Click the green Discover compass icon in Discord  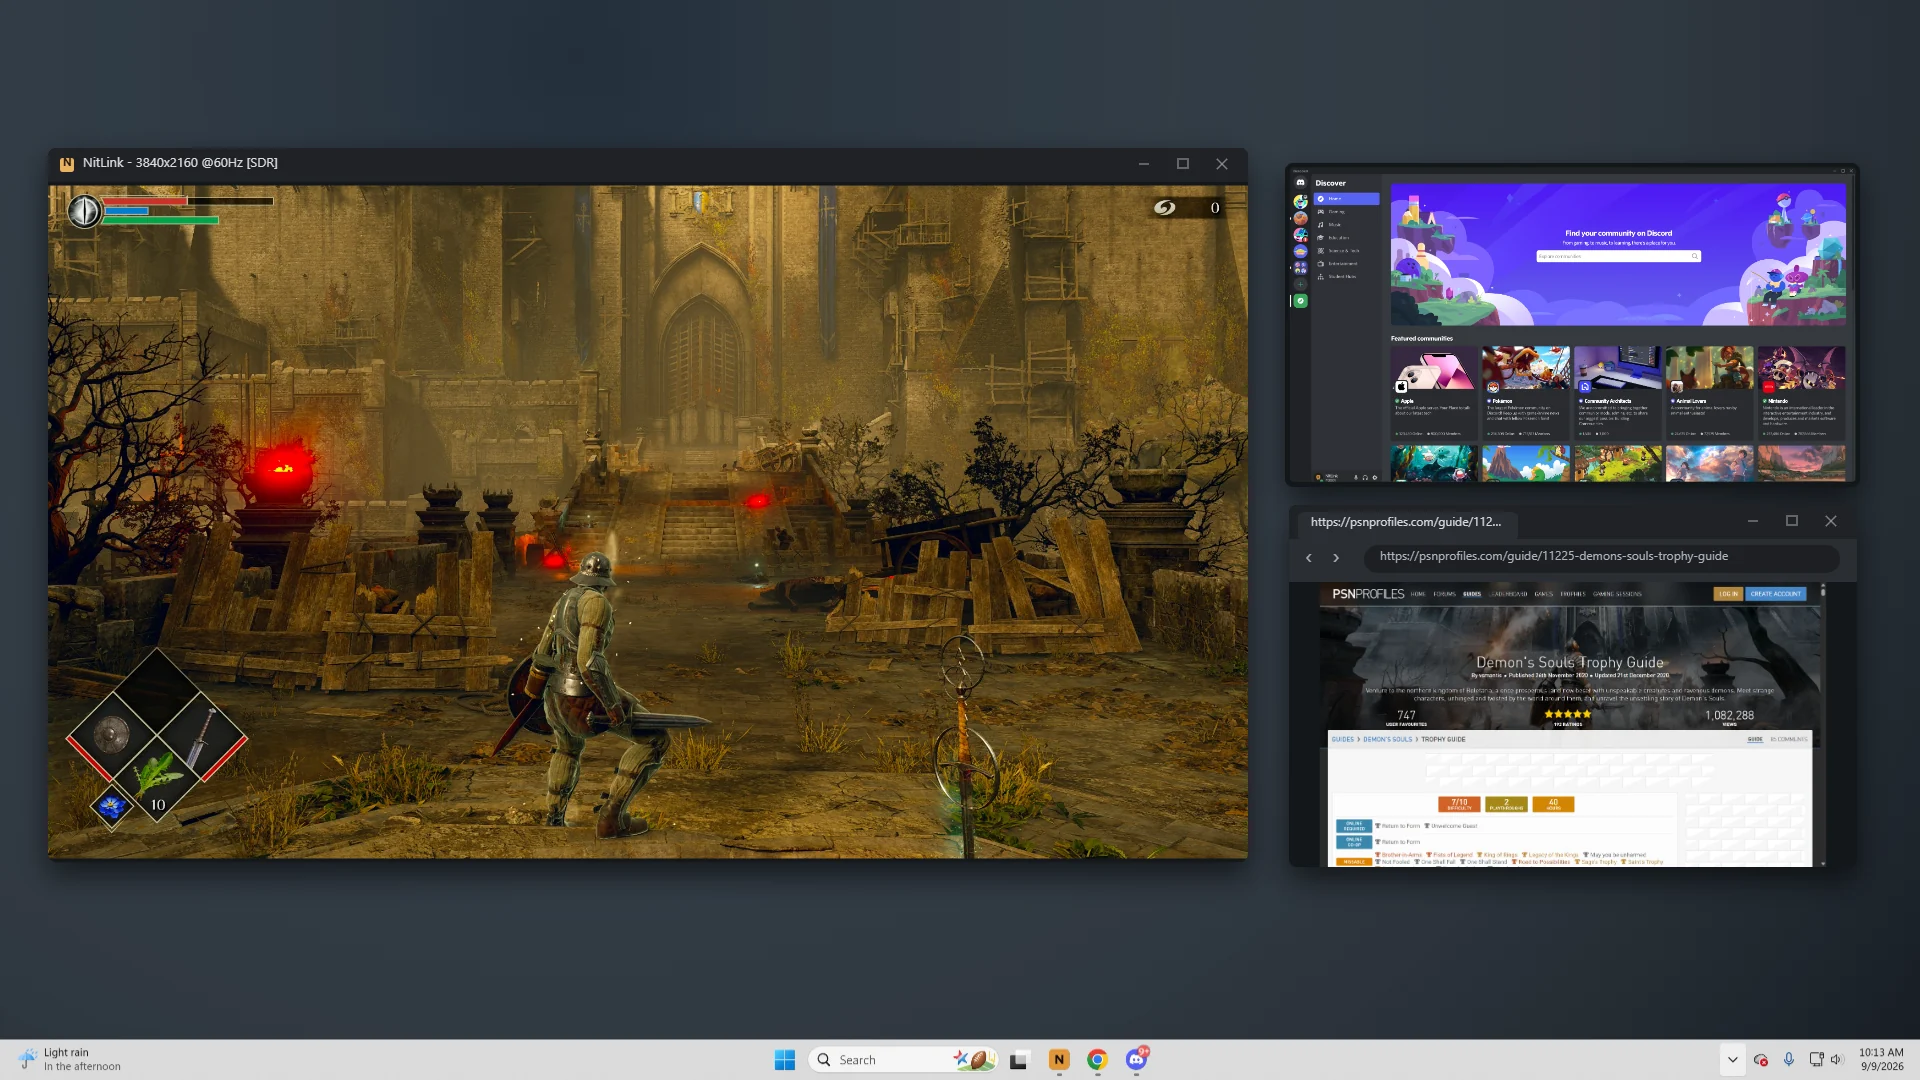click(1300, 301)
